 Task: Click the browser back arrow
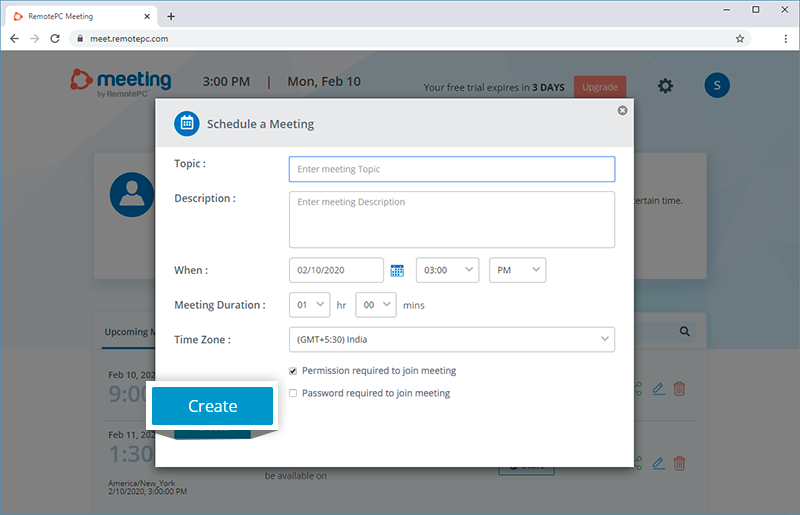(14, 38)
